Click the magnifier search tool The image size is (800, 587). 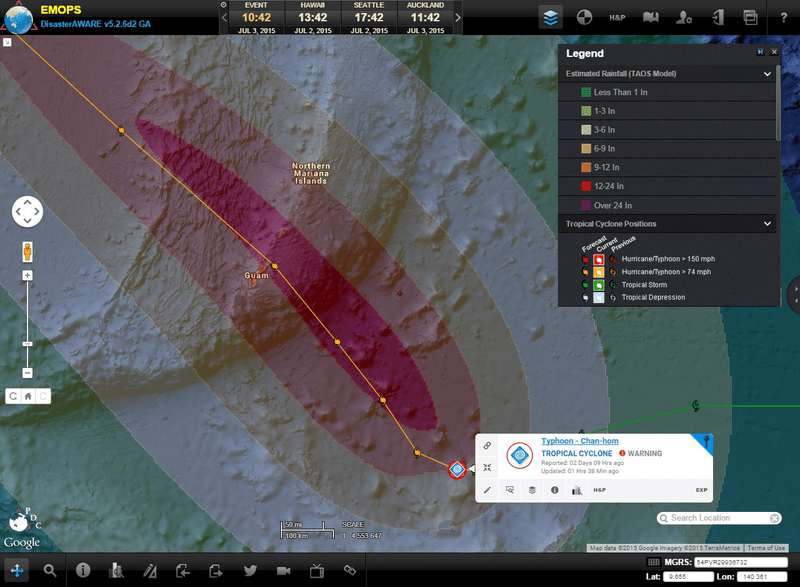(49, 570)
